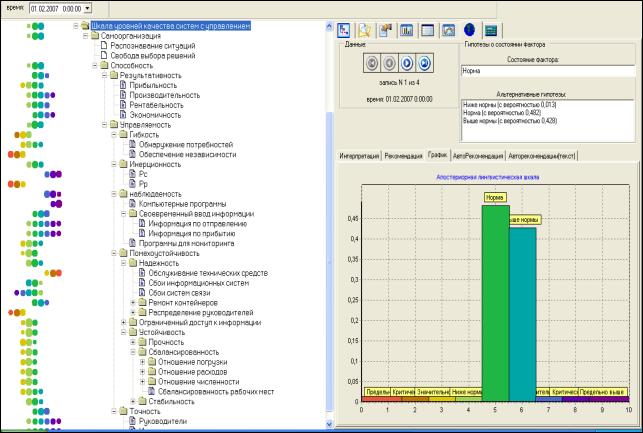
Task: Click the teal Выше нормы chart bar
Action: coord(522,314)
